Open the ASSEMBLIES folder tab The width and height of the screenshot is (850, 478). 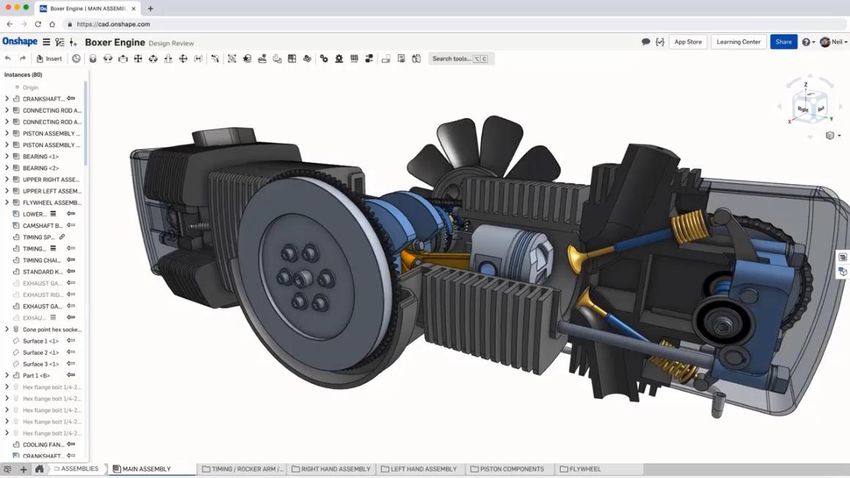tap(76, 469)
